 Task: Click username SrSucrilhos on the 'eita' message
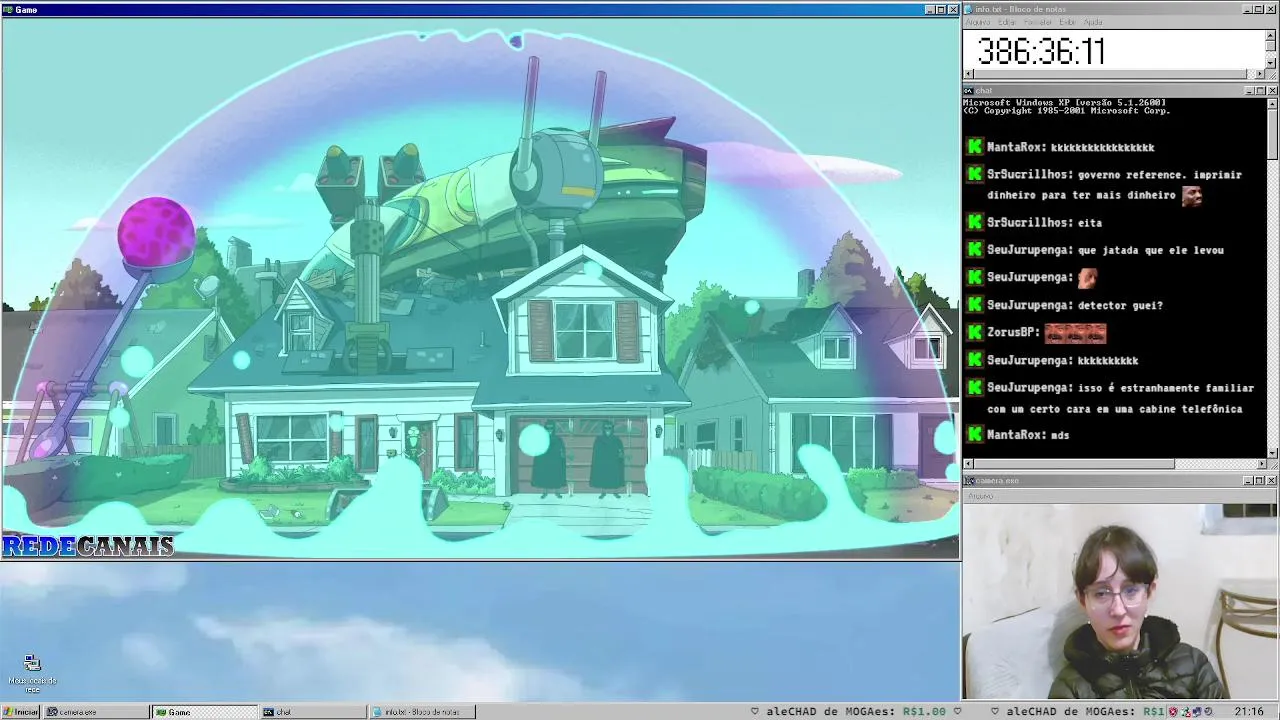point(1028,222)
